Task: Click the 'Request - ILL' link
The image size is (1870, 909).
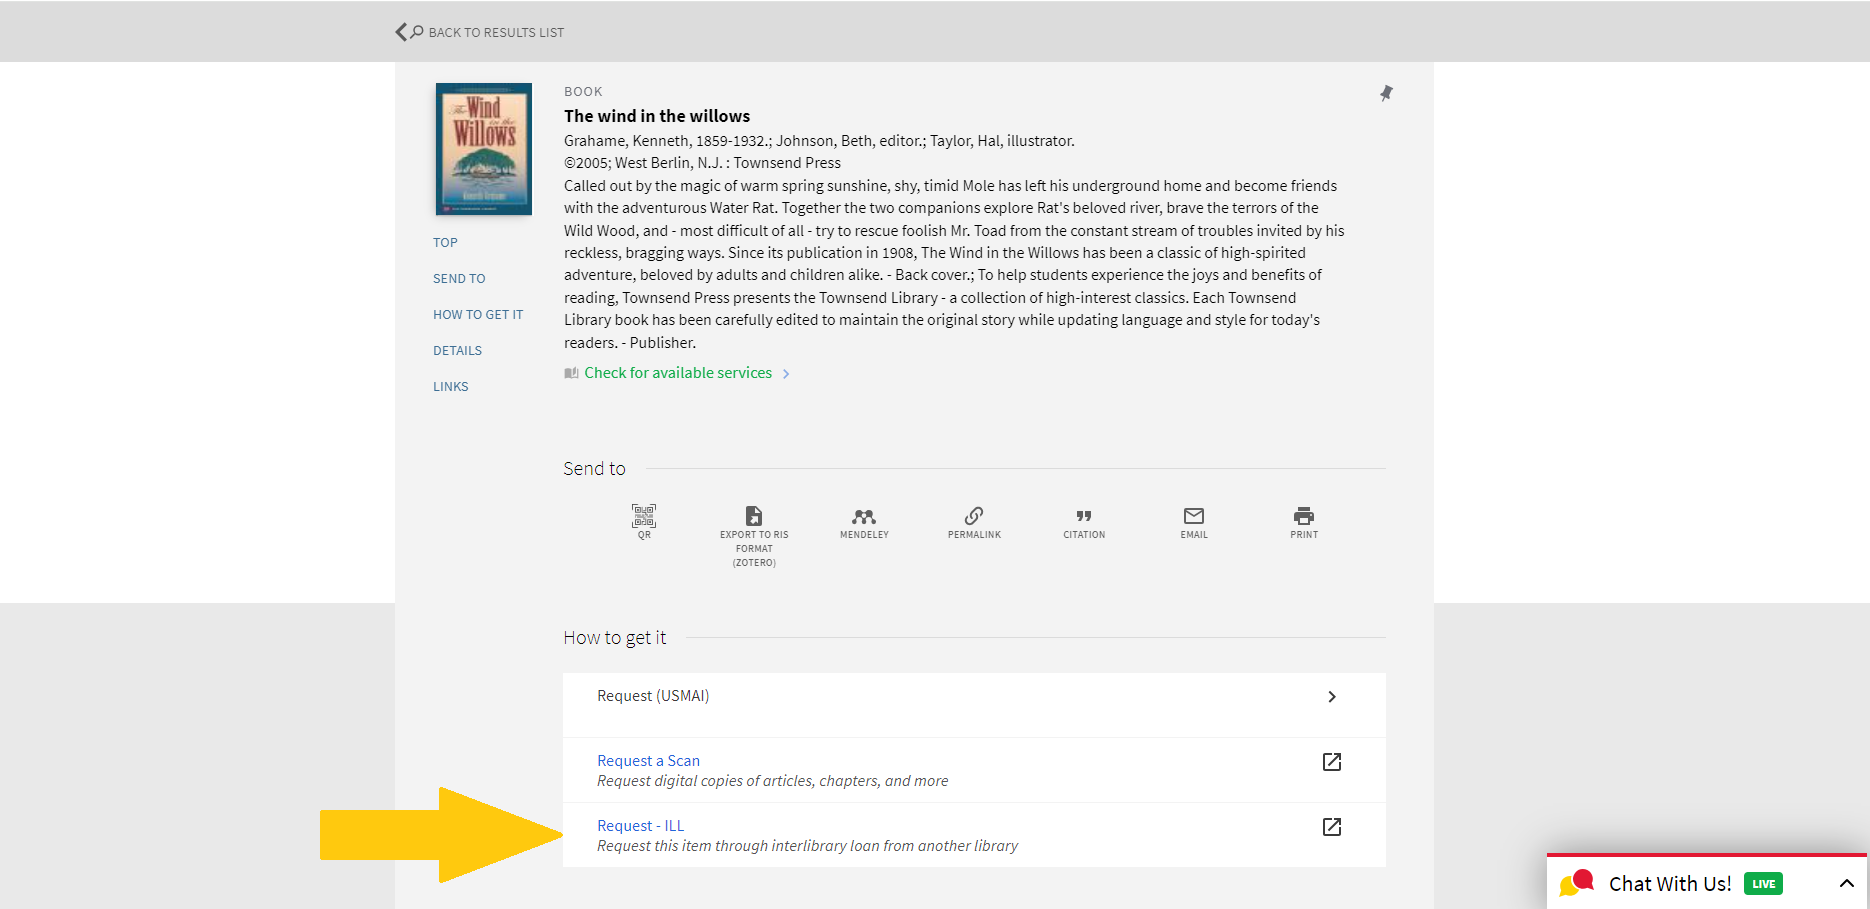Action: pyautogui.click(x=640, y=826)
